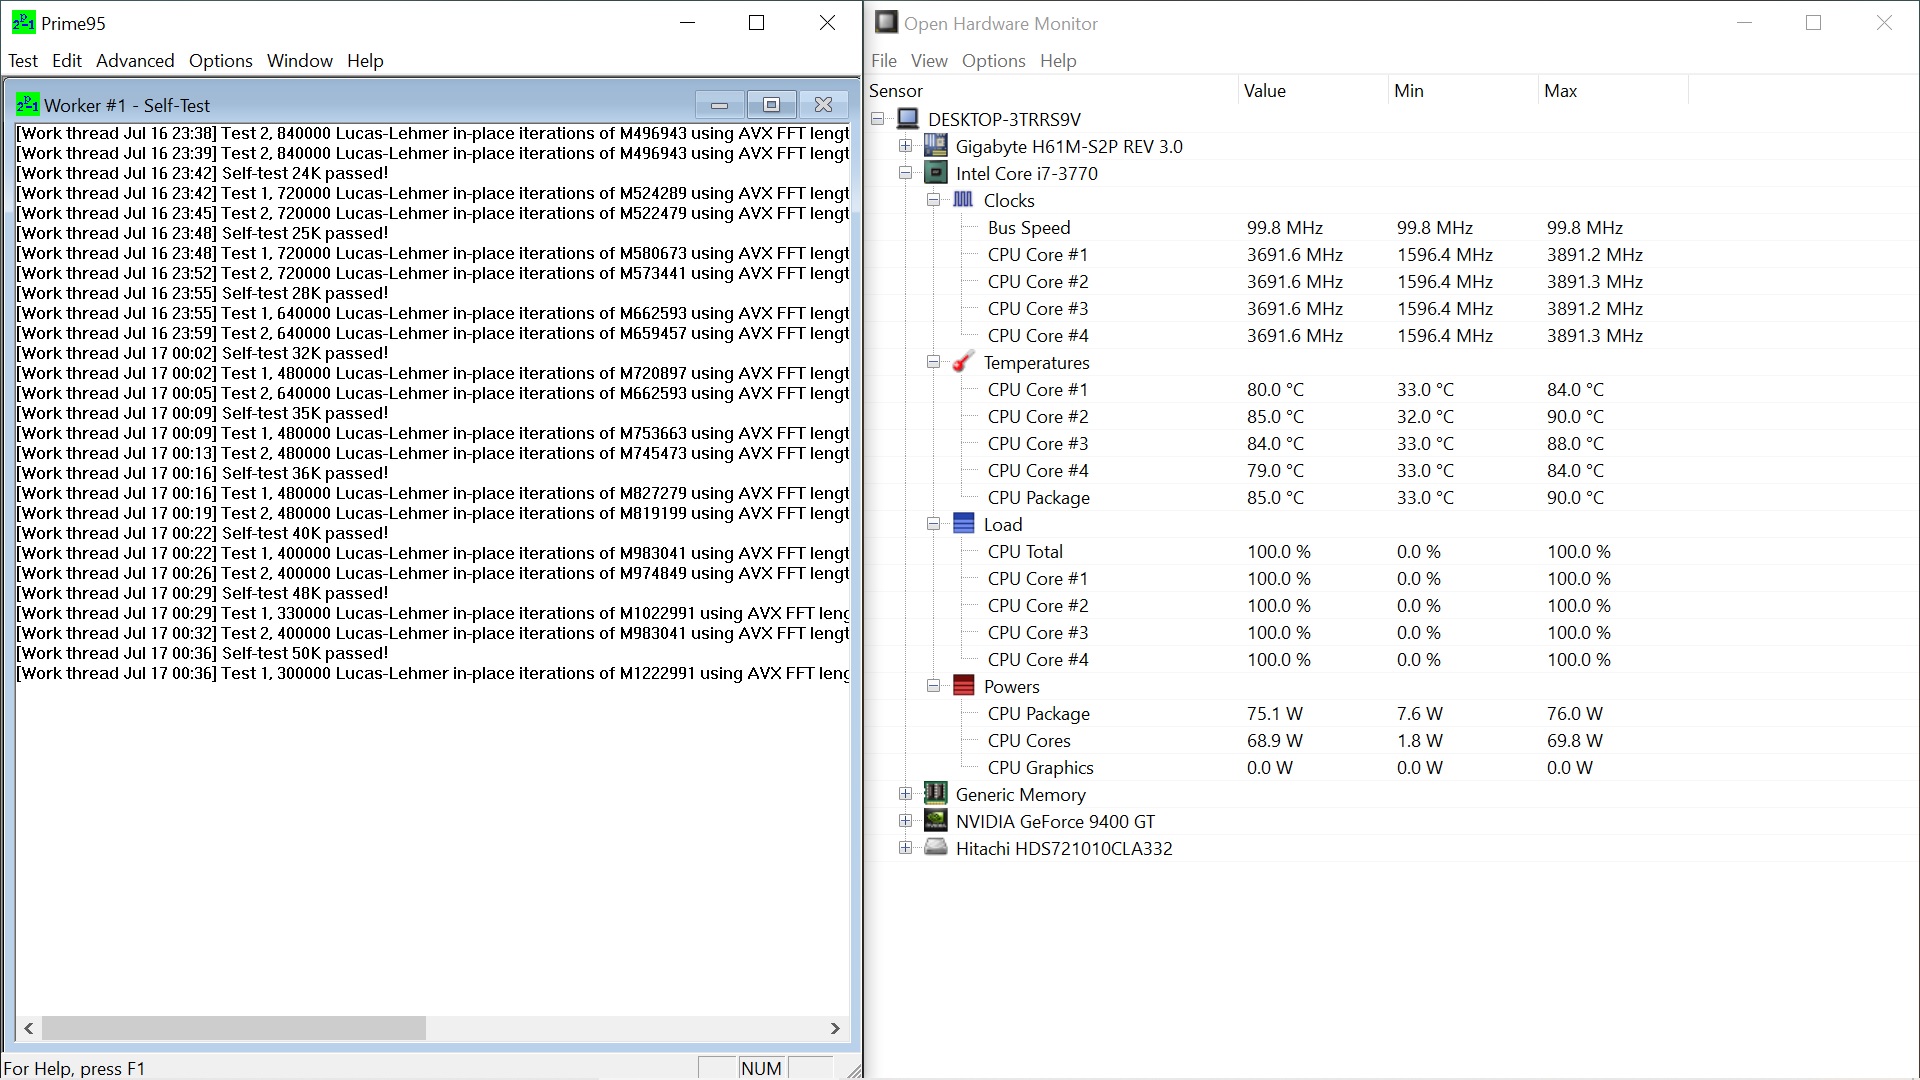Viewport: 1920px width, 1080px height.
Task: Click the Hitachi hard drive icon
Action: [935, 848]
